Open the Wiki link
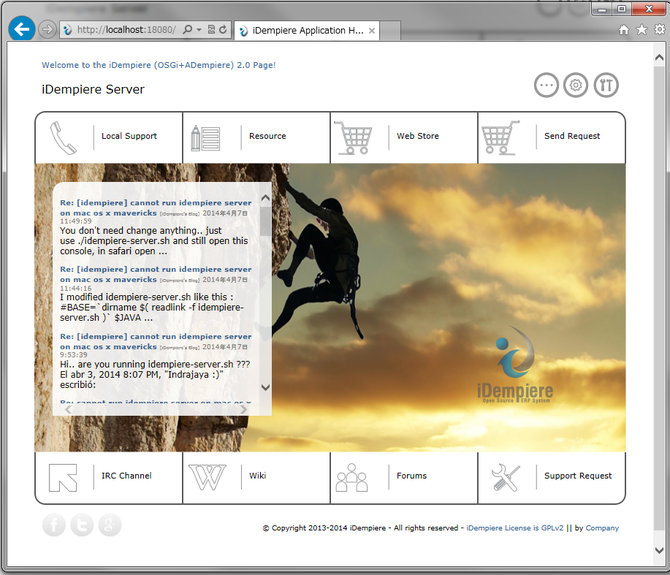 (x=258, y=475)
